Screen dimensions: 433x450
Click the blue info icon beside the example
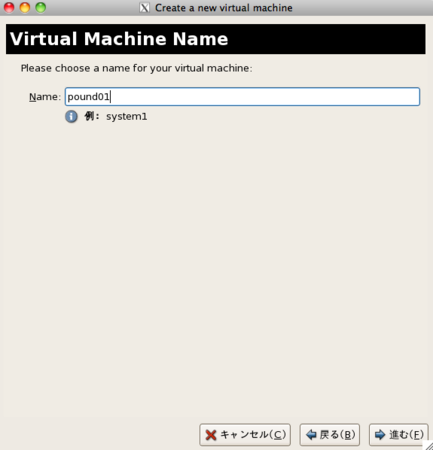pyautogui.click(x=71, y=117)
